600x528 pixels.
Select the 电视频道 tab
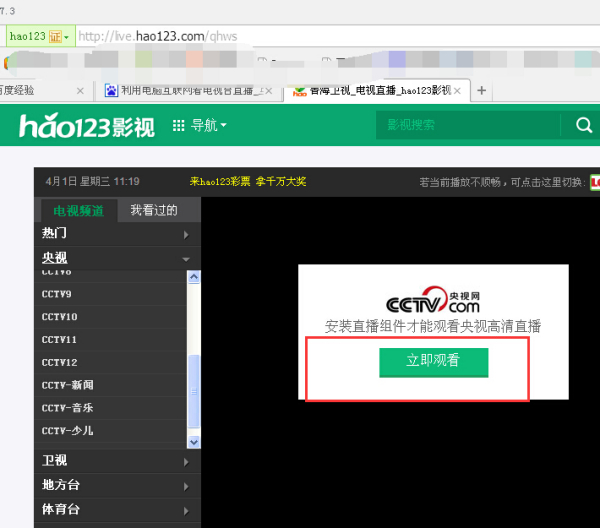(x=79, y=211)
